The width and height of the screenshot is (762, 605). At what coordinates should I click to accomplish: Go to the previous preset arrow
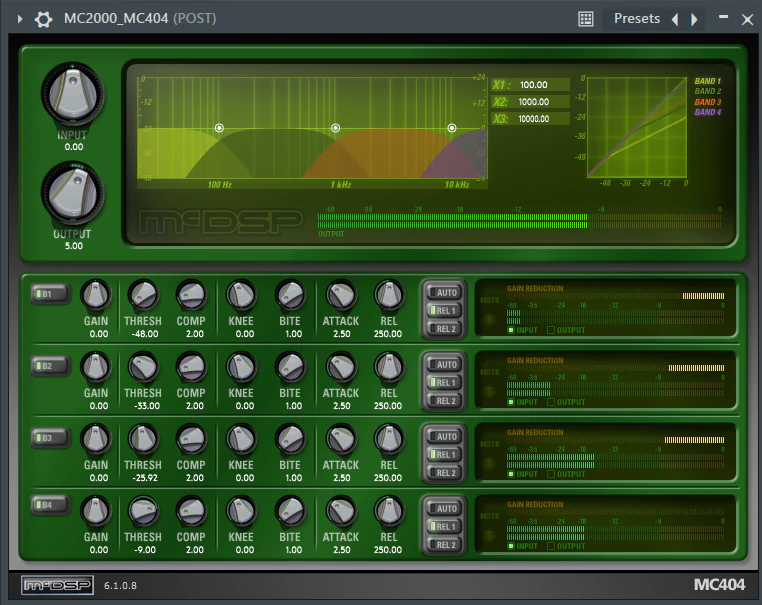click(675, 19)
